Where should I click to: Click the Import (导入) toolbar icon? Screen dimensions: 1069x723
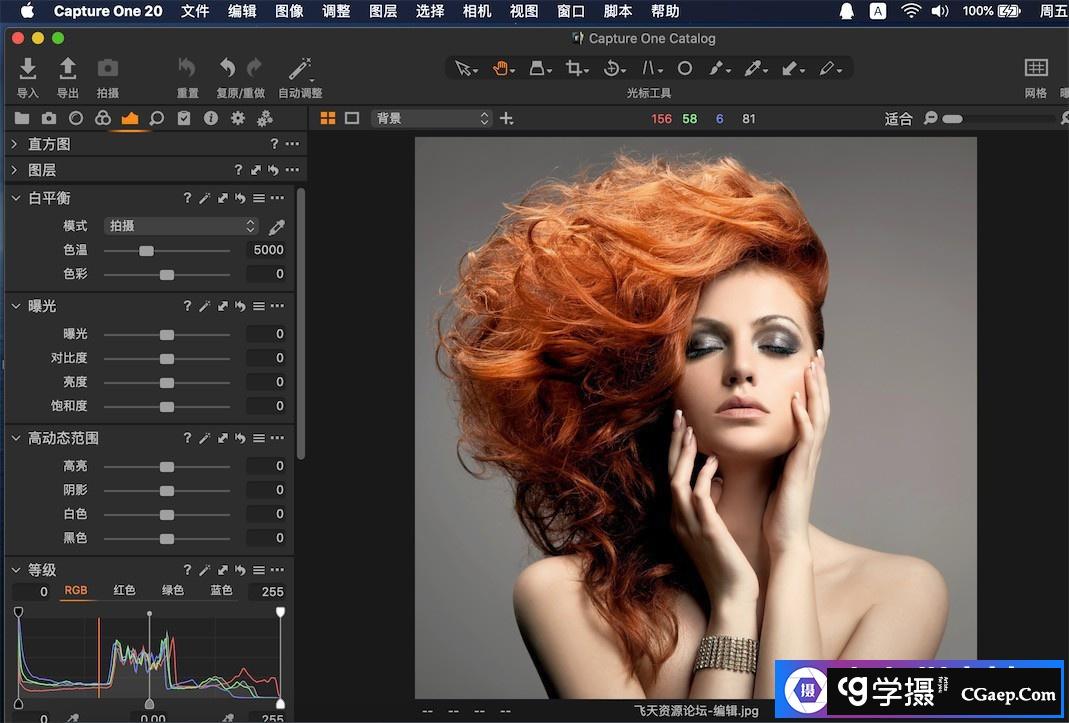pyautogui.click(x=28, y=69)
